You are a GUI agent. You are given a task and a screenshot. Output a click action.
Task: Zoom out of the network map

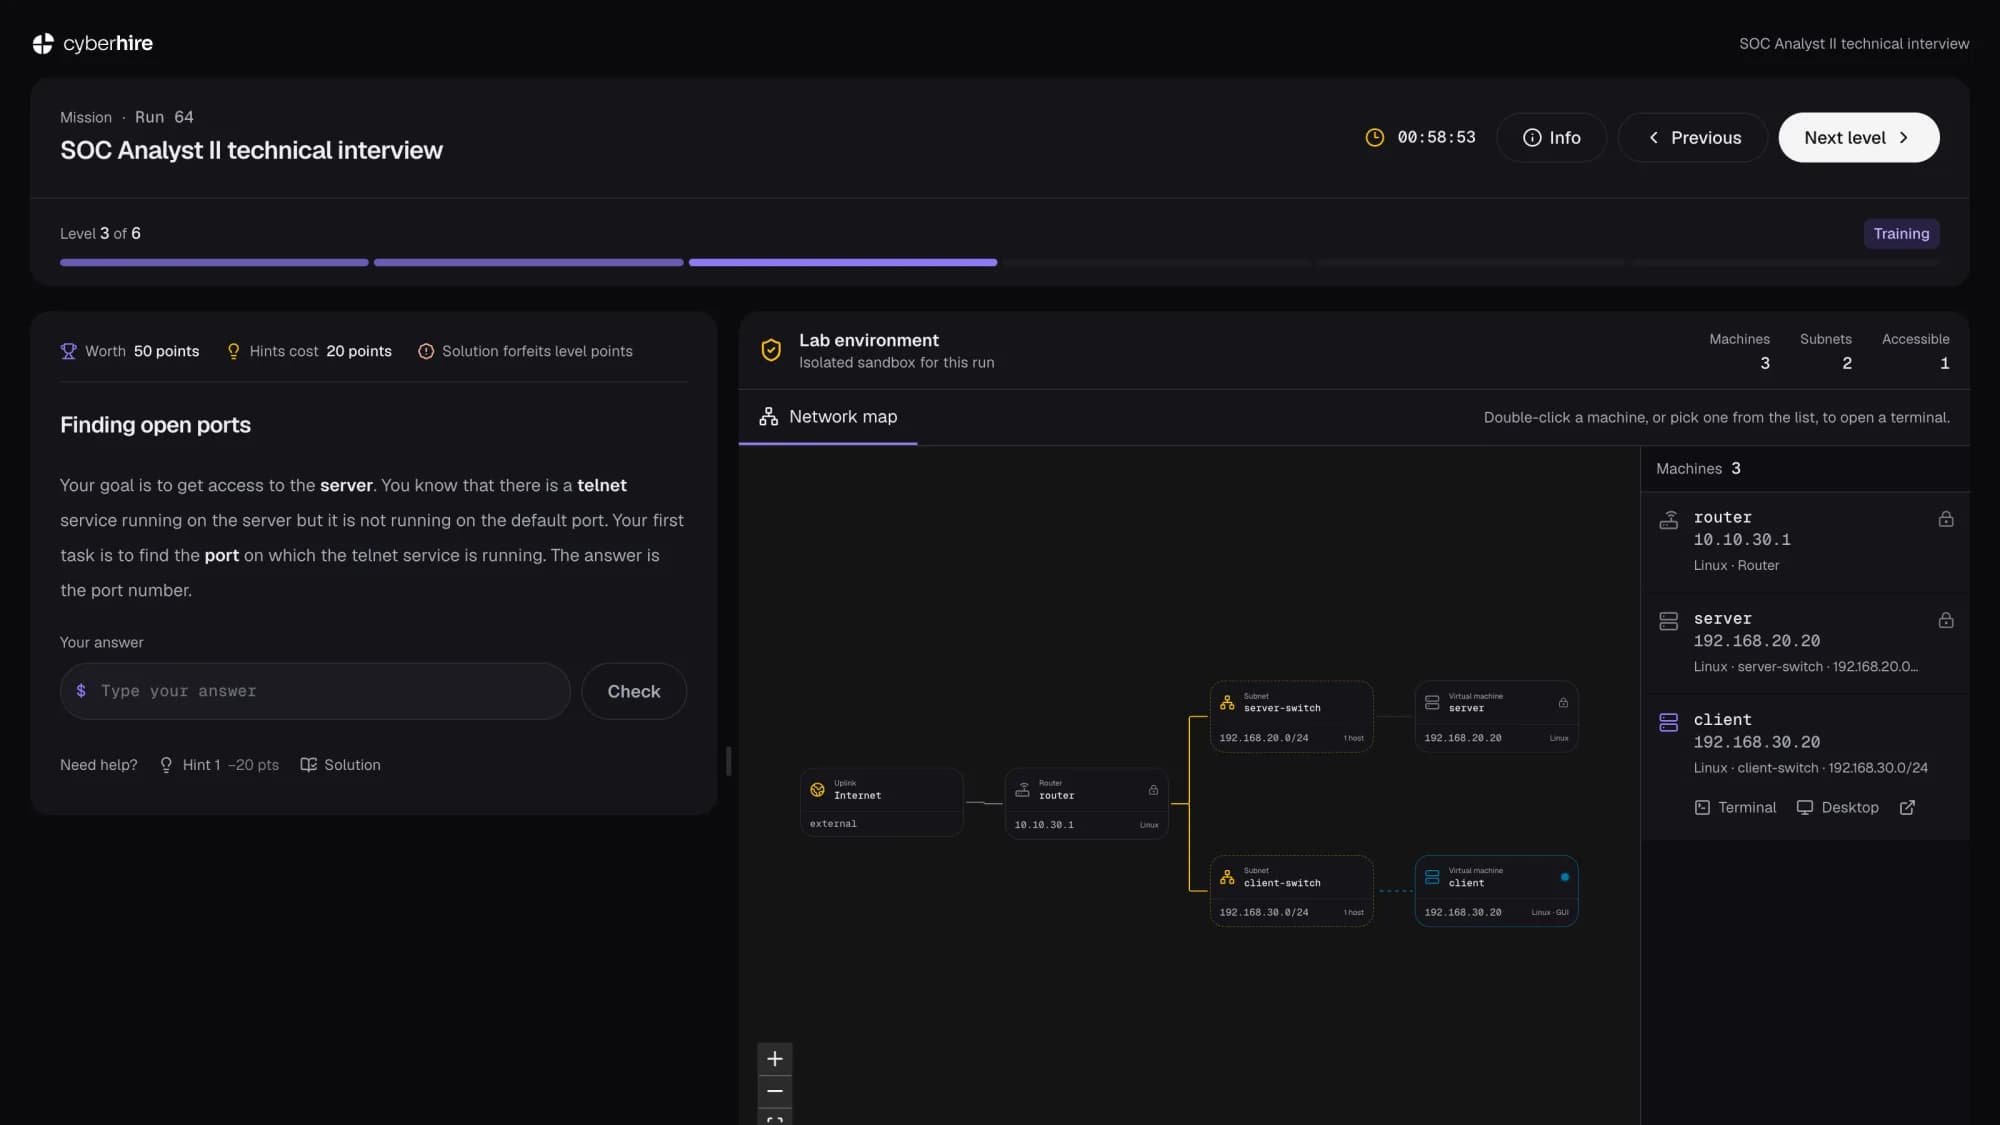click(775, 1091)
